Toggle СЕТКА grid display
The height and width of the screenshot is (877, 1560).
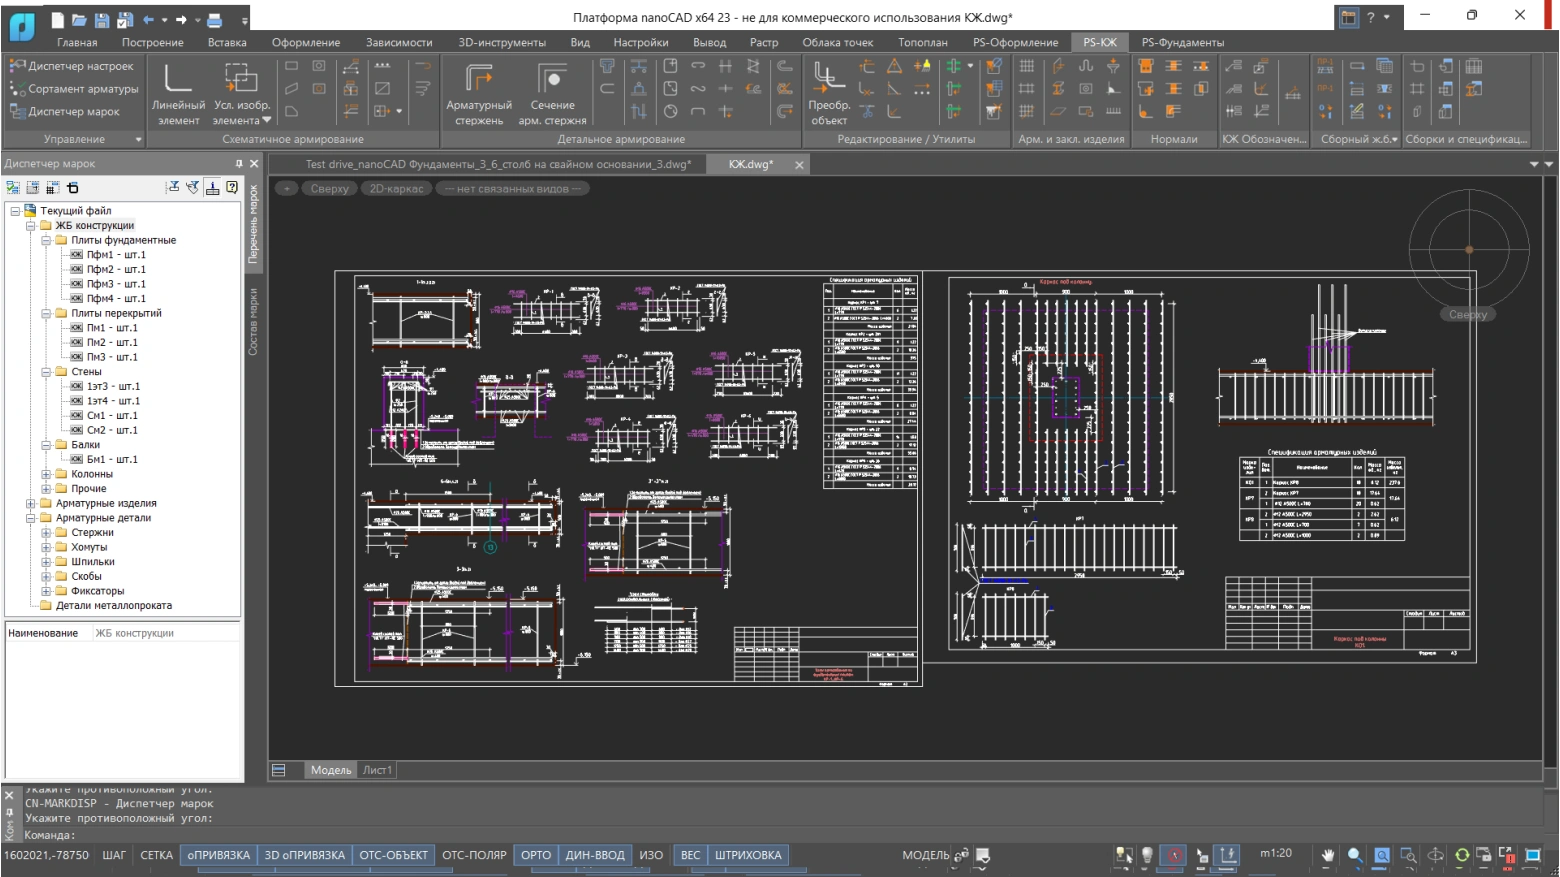click(x=156, y=855)
